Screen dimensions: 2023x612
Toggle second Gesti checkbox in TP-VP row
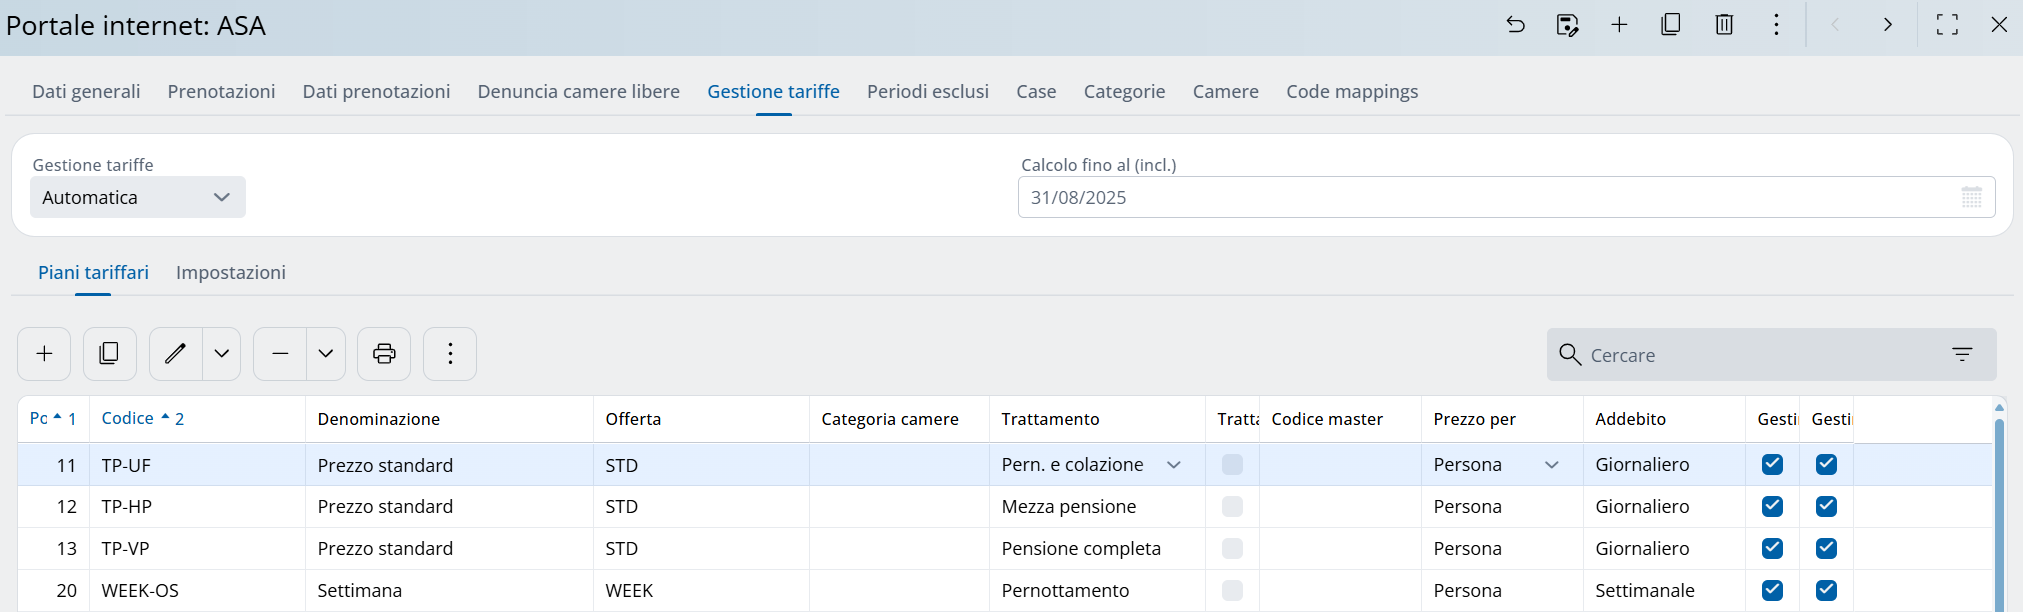click(x=1826, y=548)
